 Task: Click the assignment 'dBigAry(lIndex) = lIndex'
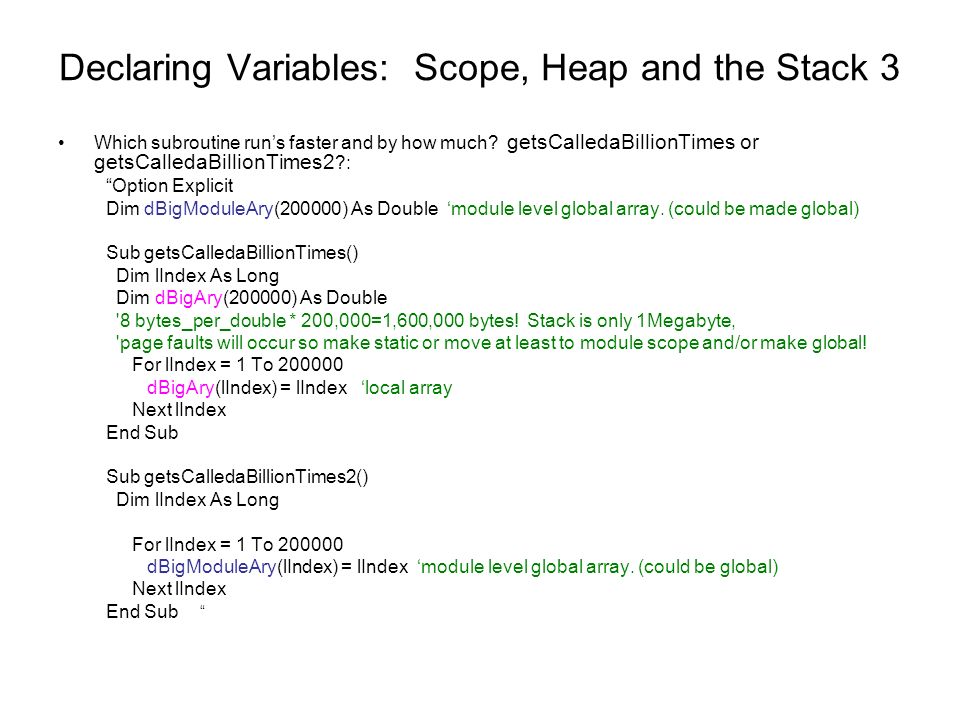(x=247, y=388)
